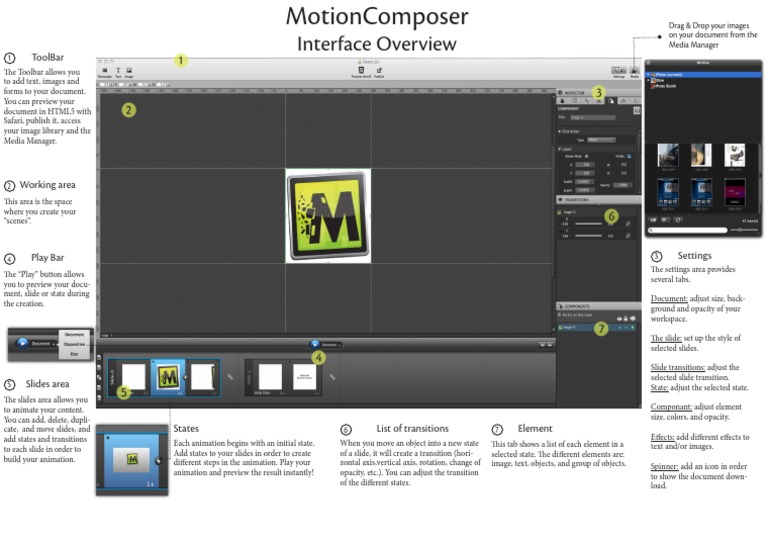
Task: Select iPhoto (current) in the Media window
Action: [704, 74]
